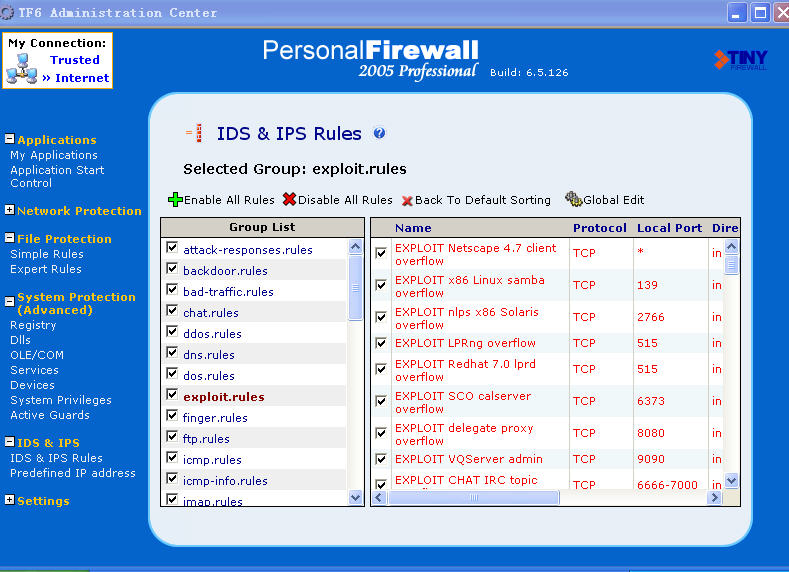Viewport: 789px width, 572px height.
Task: Open the Devices page
Action: 32,385
